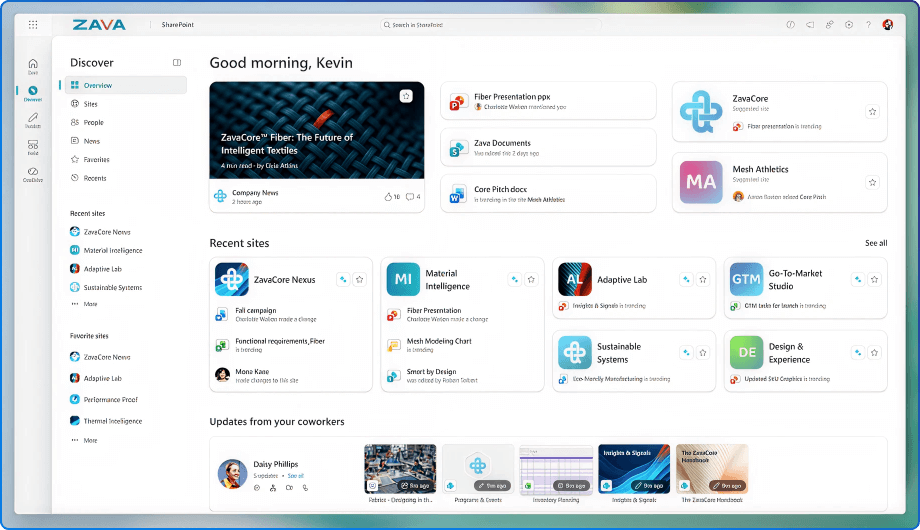920x530 pixels.
Task: Open the Insights & Signals update thumbnail
Action: click(634, 468)
